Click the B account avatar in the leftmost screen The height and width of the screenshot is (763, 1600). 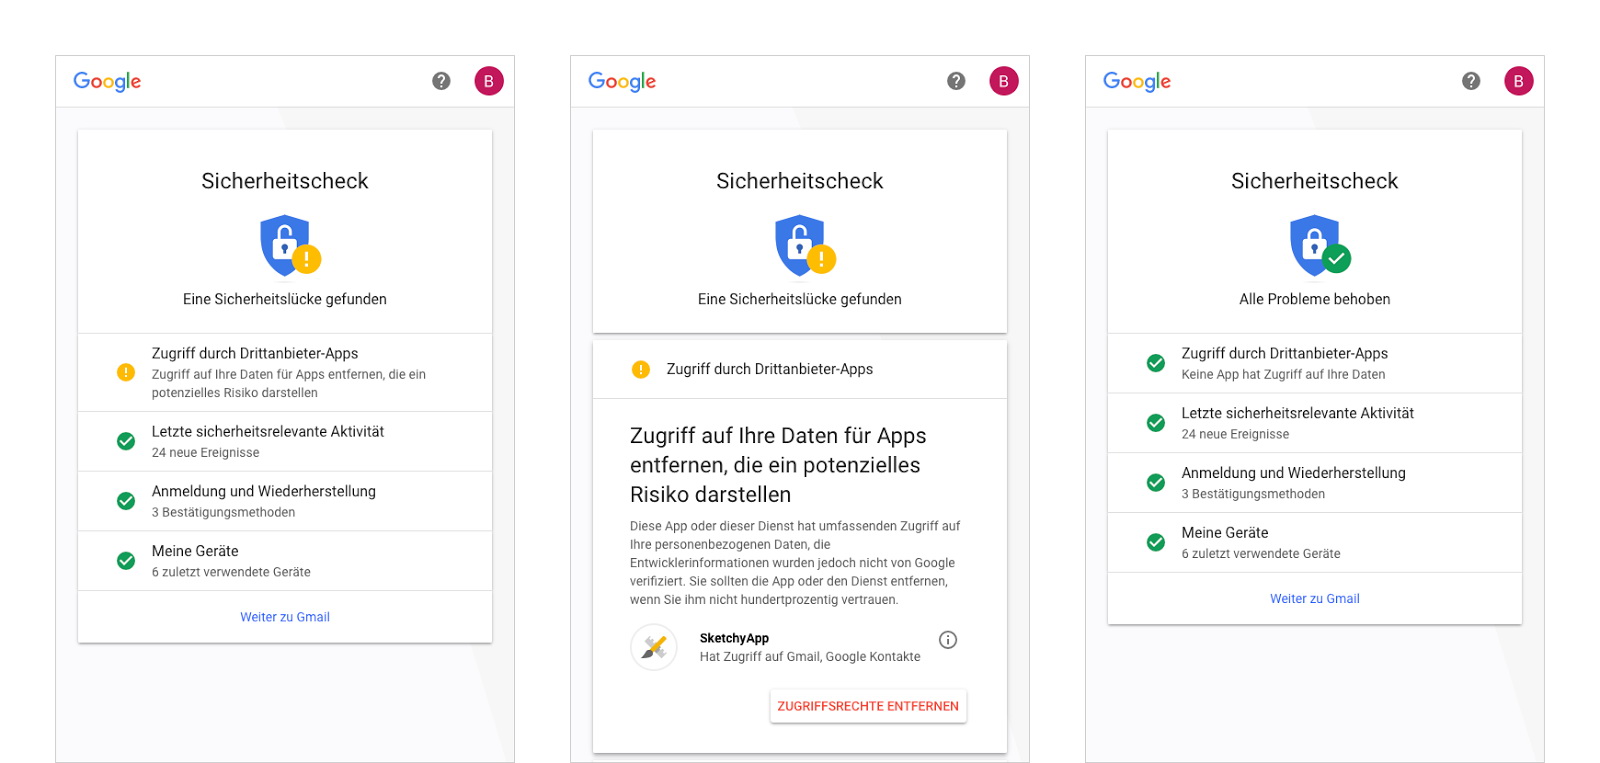tap(488, 81)
